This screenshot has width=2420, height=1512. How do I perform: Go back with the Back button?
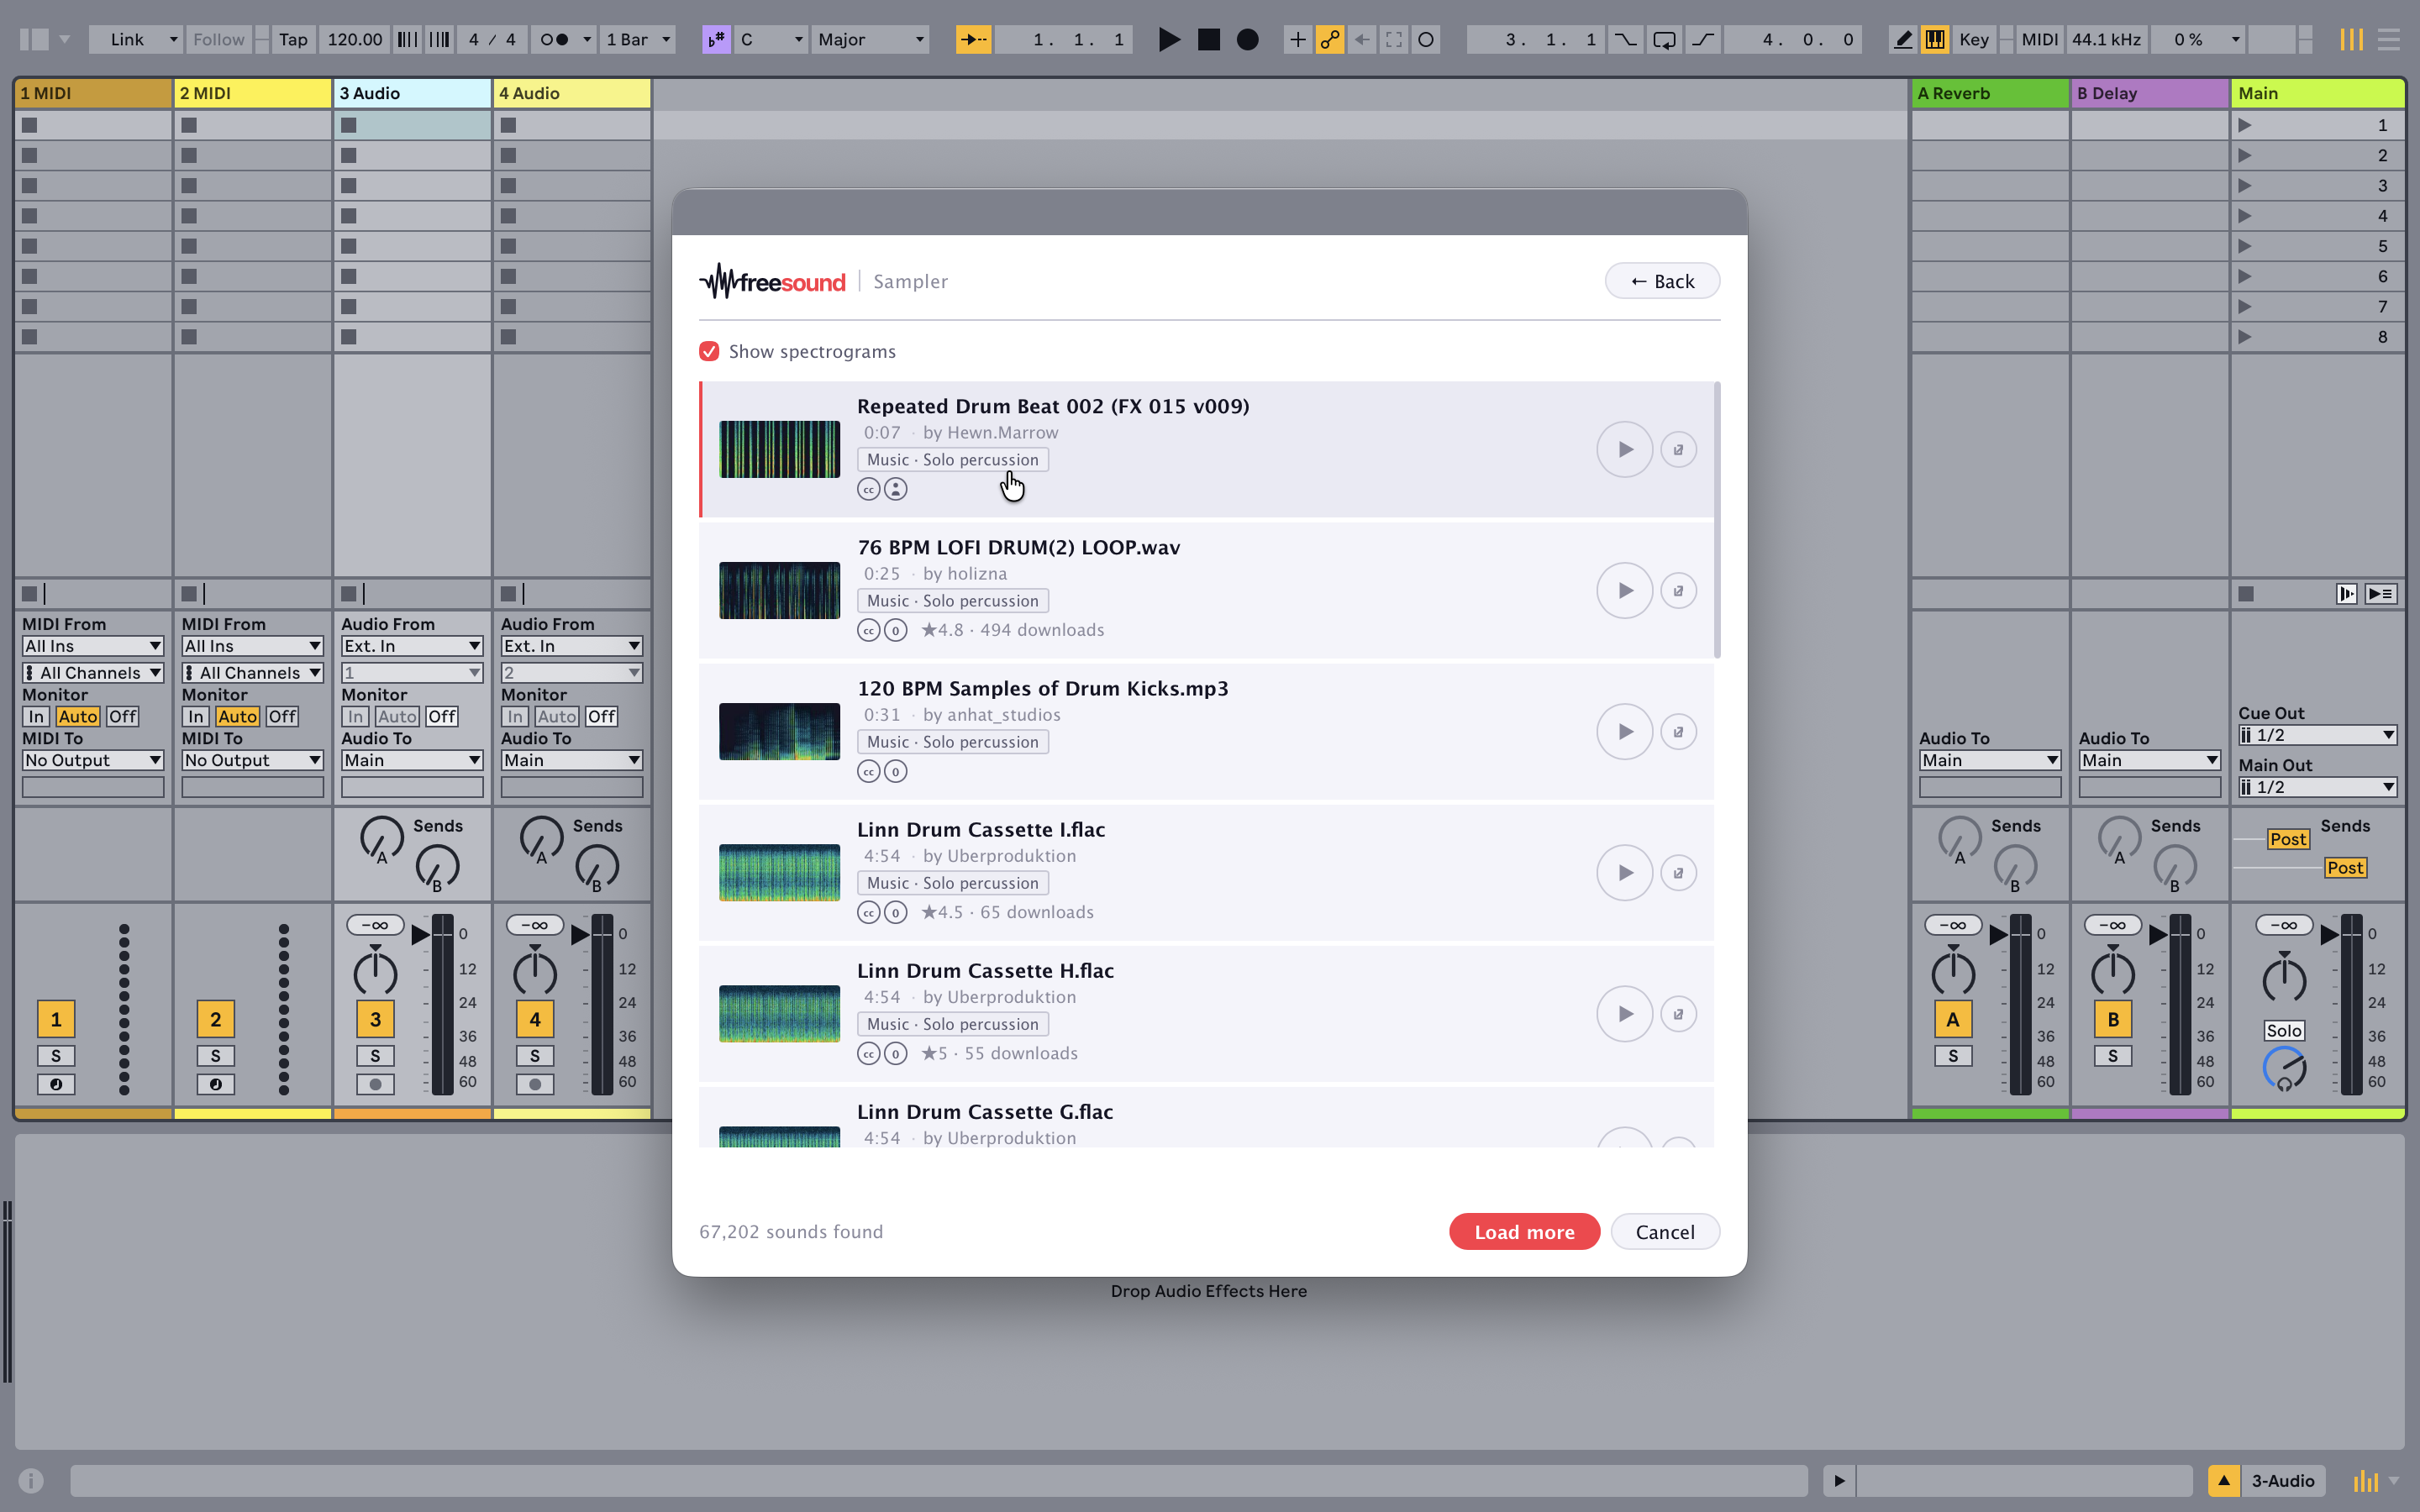pos(1662,281)
